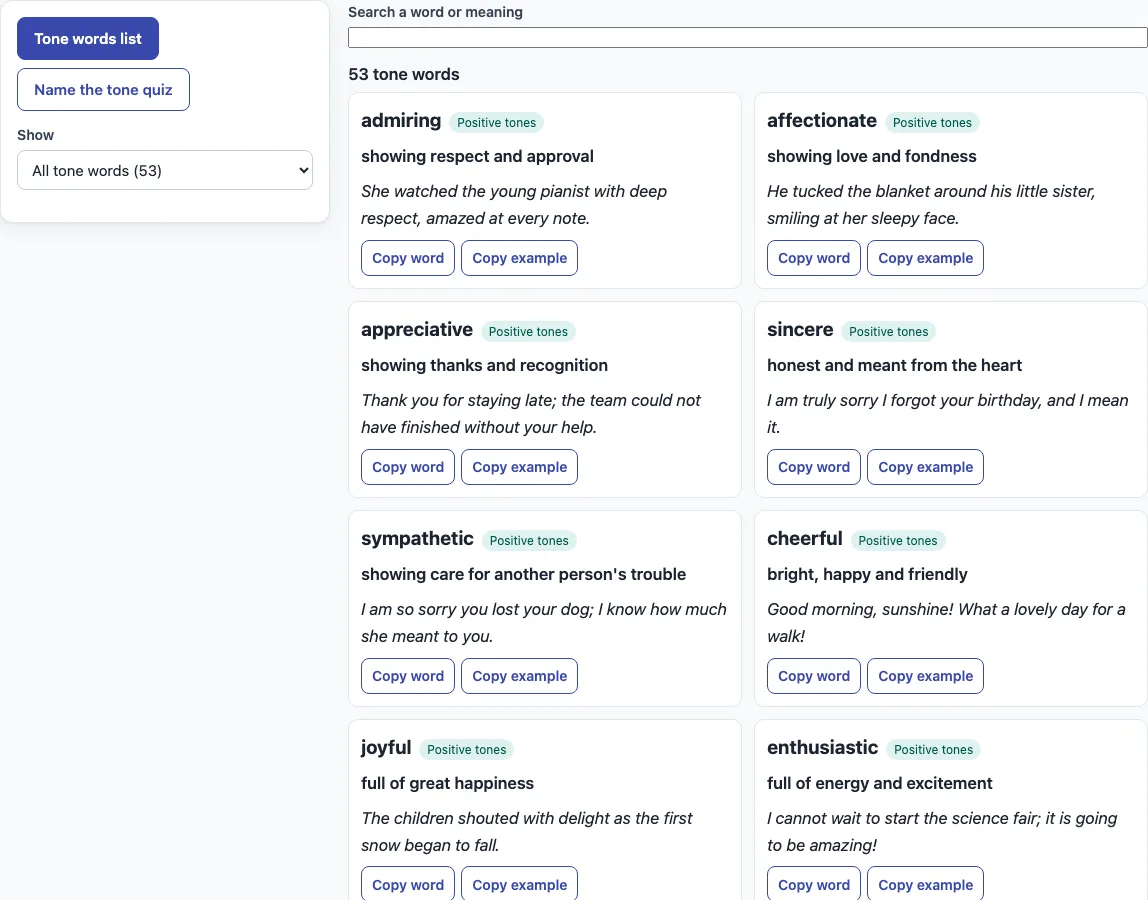Viewport: 1148px width, 900px height.
Task: Copy word for admiring
Action: point(408,258)
